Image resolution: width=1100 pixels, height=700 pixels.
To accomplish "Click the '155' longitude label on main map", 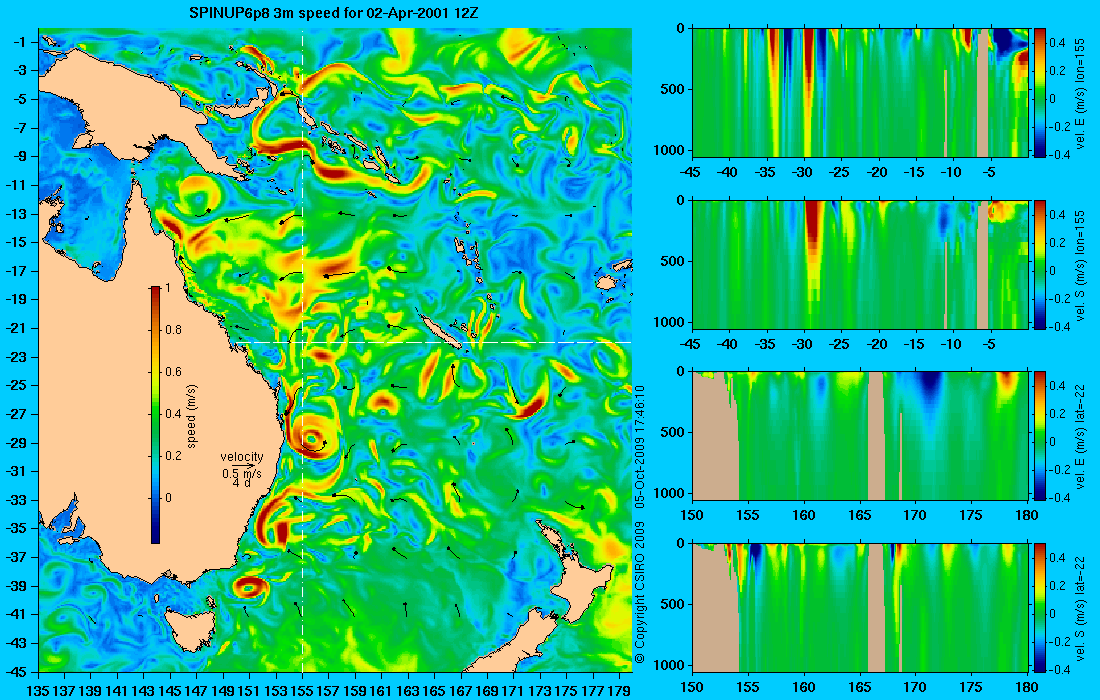I will click(302, 691).
